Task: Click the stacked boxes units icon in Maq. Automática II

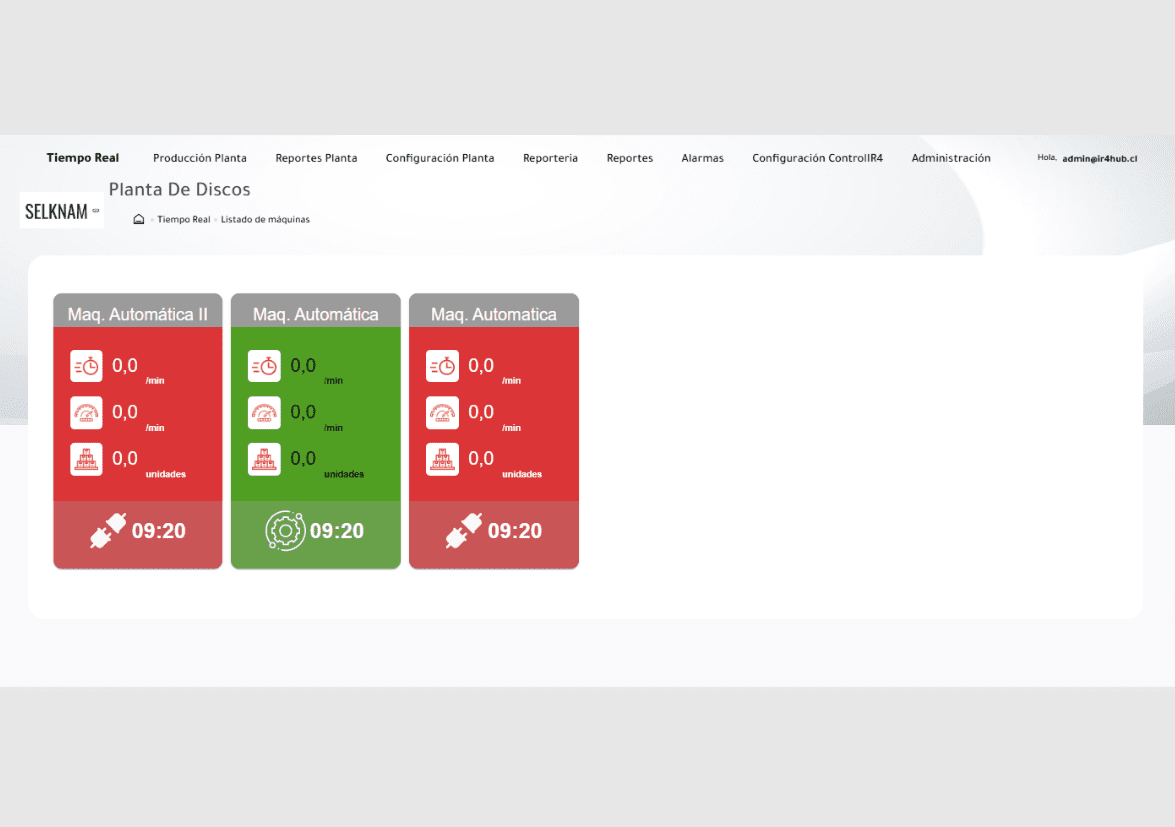Action: tap(86, 459)
